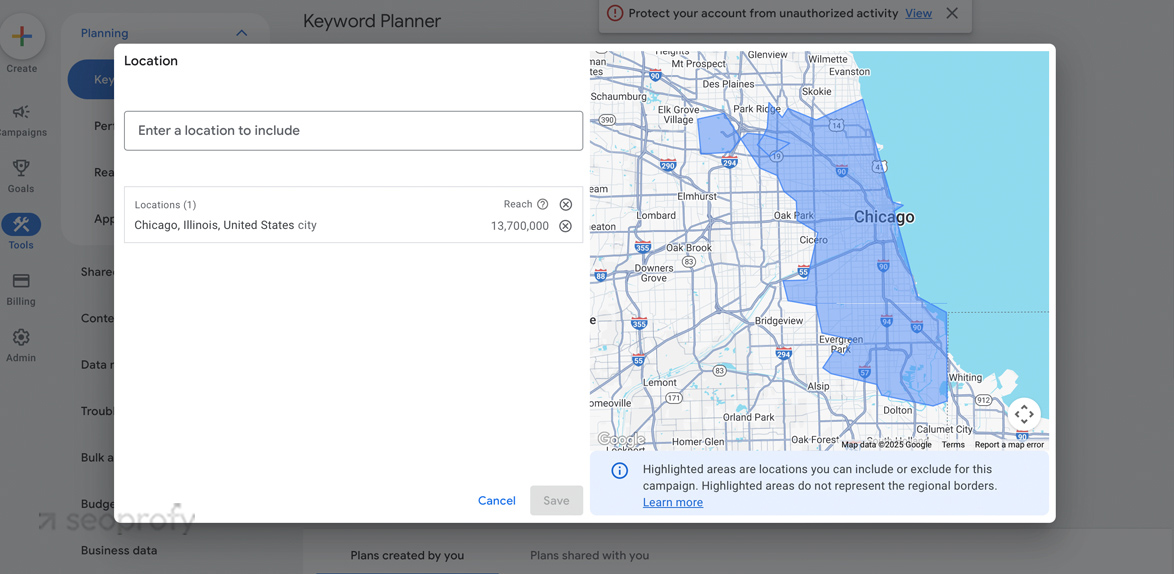Click the Keyword Planner page title
The height and width of the screenshot is (574, 1174).
click(x=372, y=21)
